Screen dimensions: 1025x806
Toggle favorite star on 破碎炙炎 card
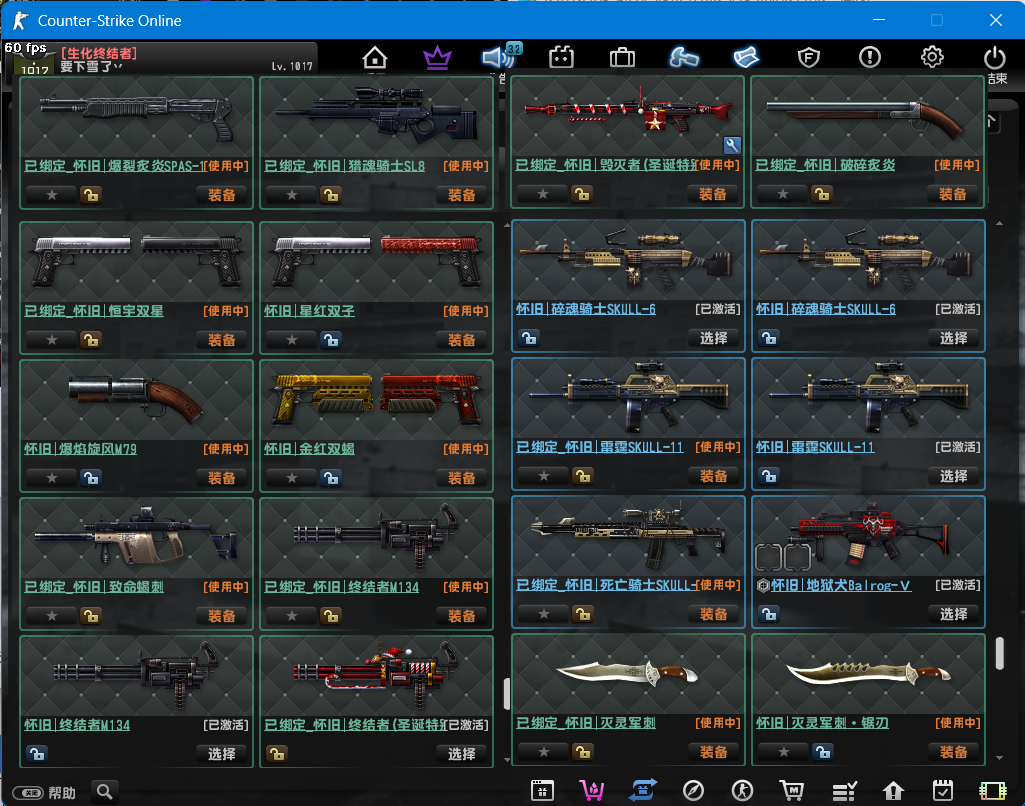click(783, 194)
